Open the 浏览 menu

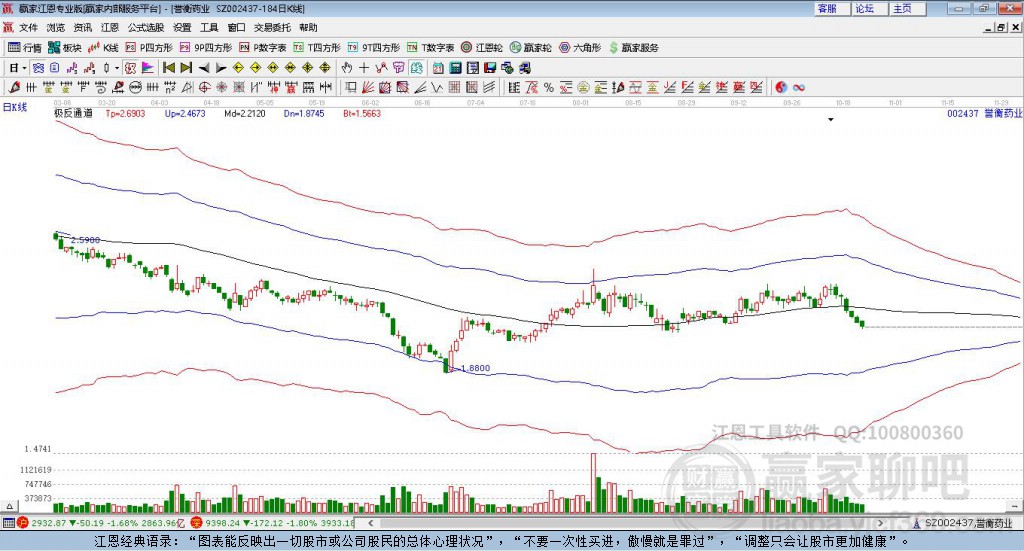56,27
